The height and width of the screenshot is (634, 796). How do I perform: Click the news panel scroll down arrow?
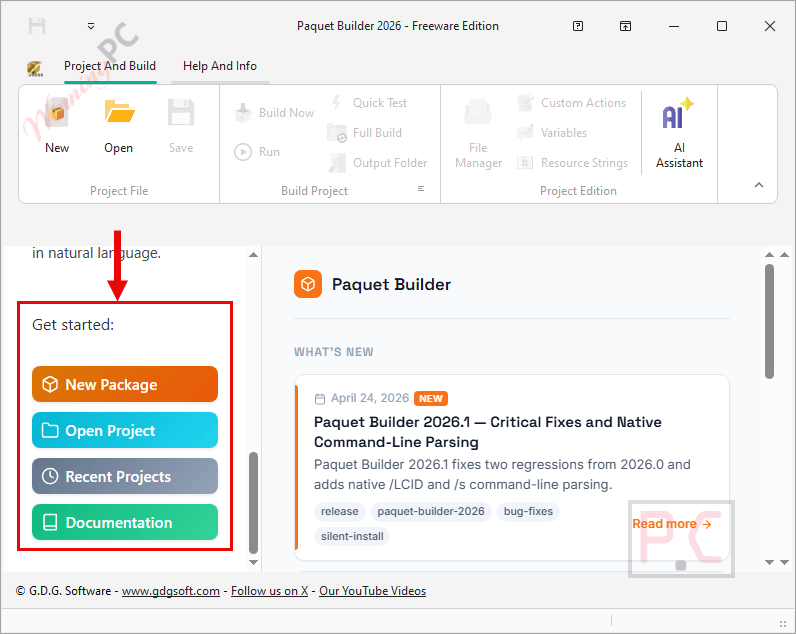pos(770,562)
